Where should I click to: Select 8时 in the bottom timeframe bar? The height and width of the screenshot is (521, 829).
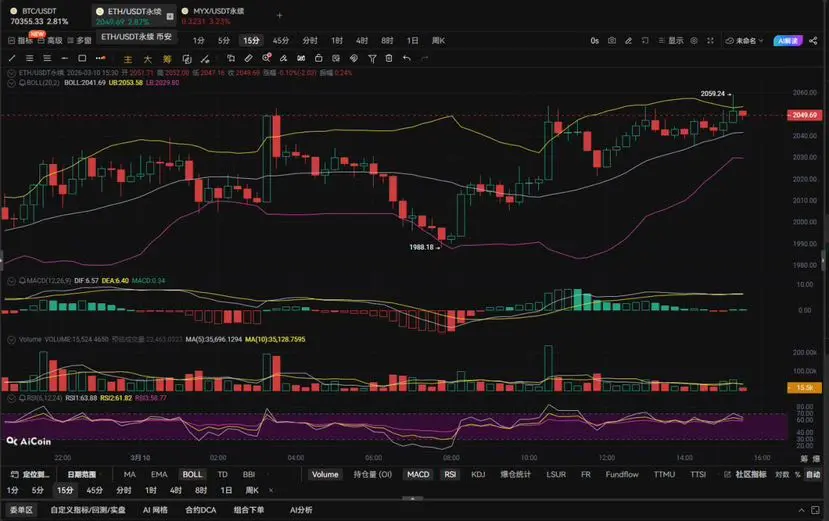[201, 491]
